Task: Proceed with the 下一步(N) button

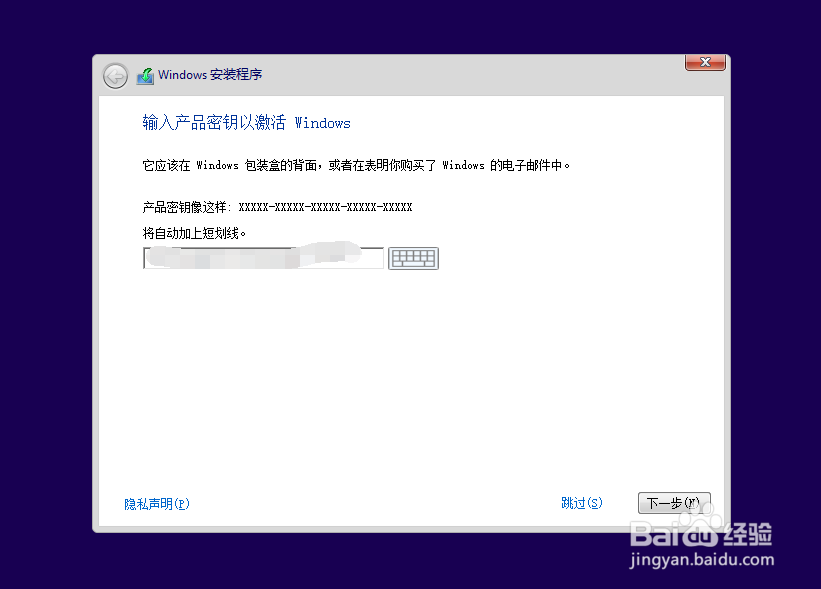Action: (674, 503)
